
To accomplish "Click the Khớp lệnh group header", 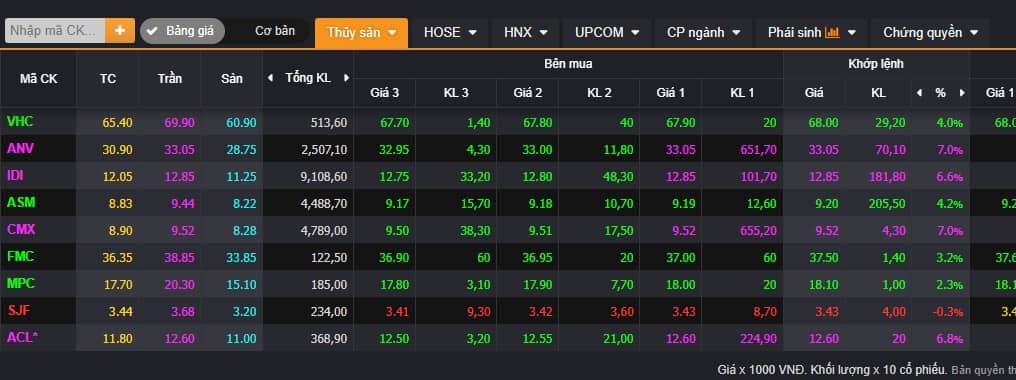I will 876,64.
